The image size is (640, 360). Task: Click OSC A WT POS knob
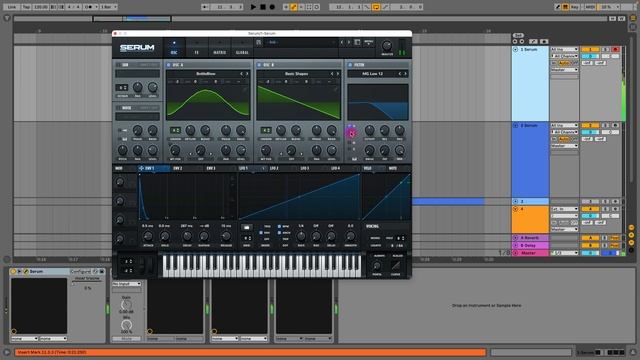click(x=175, y=150)
